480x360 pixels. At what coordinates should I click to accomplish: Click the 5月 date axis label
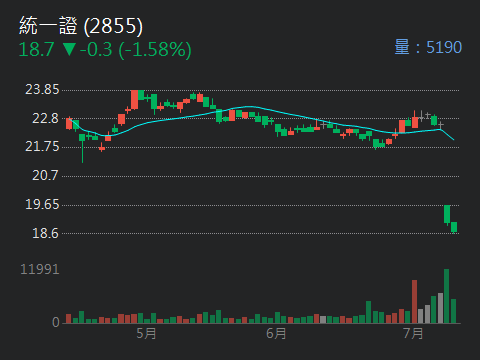click(x=146, y=333)
